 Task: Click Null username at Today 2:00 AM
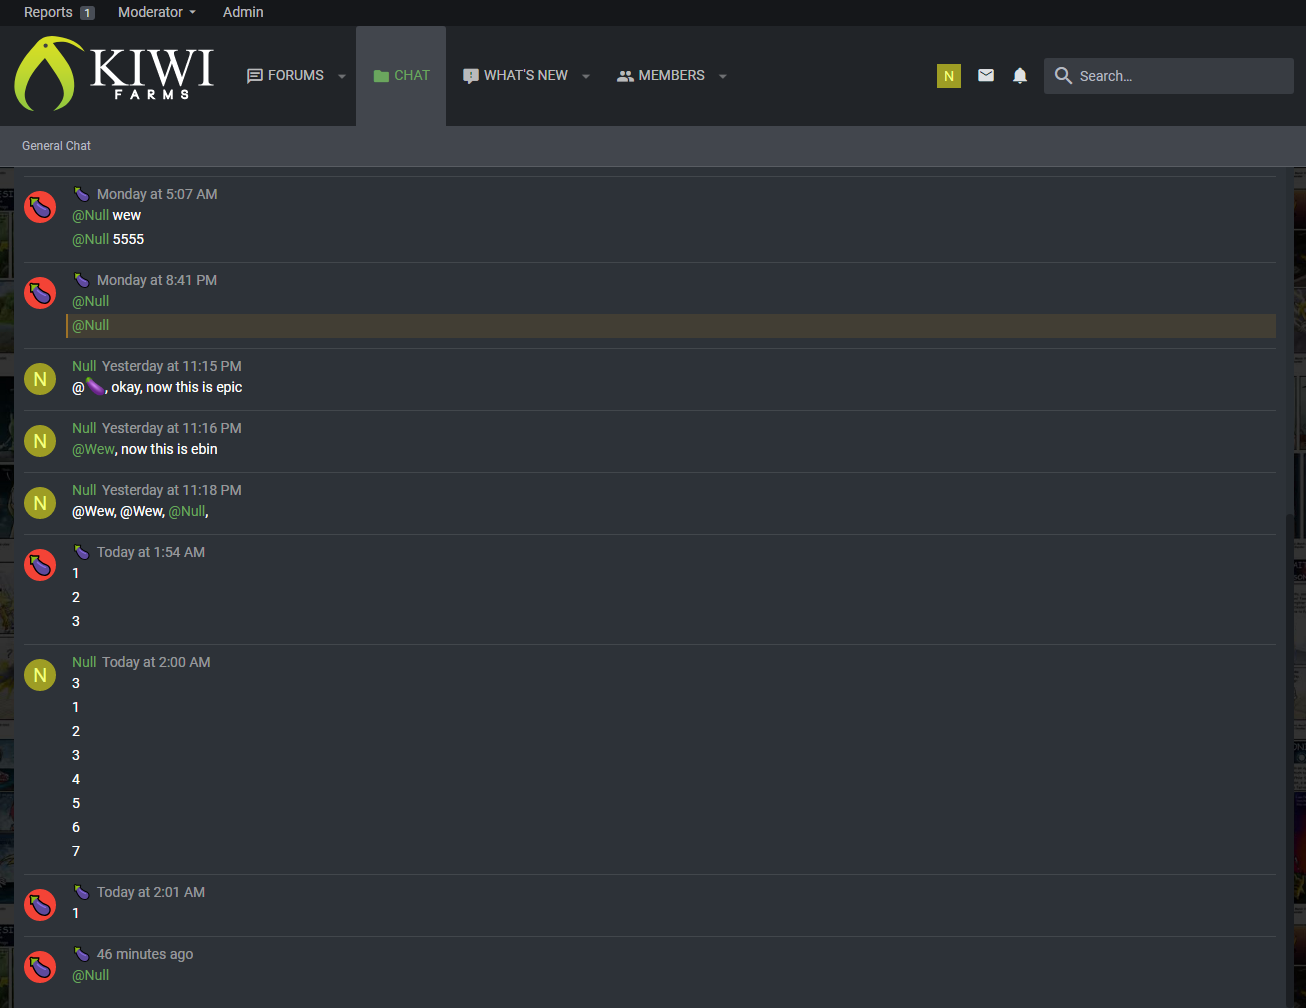pyautogui.click(x=84, y=662)
